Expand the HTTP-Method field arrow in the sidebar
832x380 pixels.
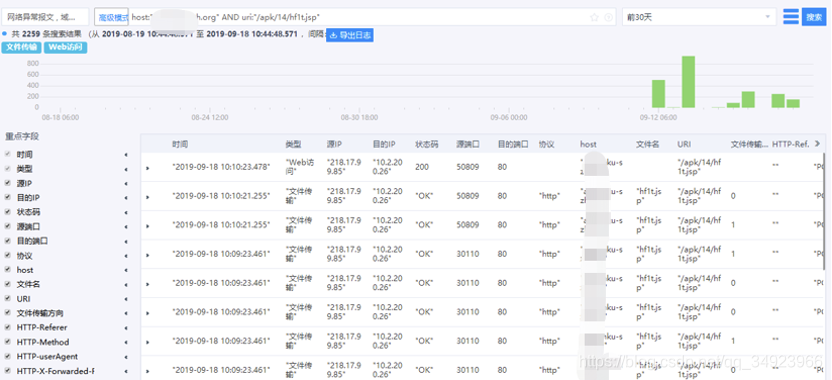pos(126,342)
